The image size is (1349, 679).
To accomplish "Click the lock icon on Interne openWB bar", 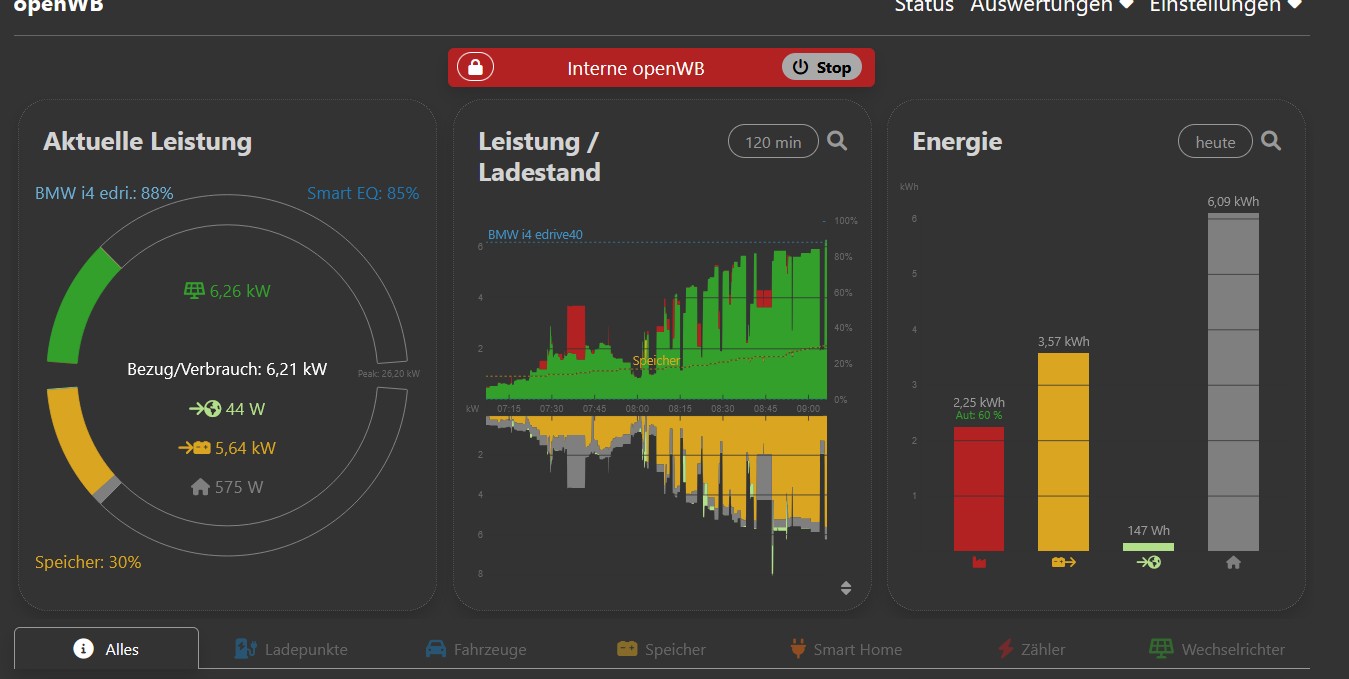I will click(475, 67).
